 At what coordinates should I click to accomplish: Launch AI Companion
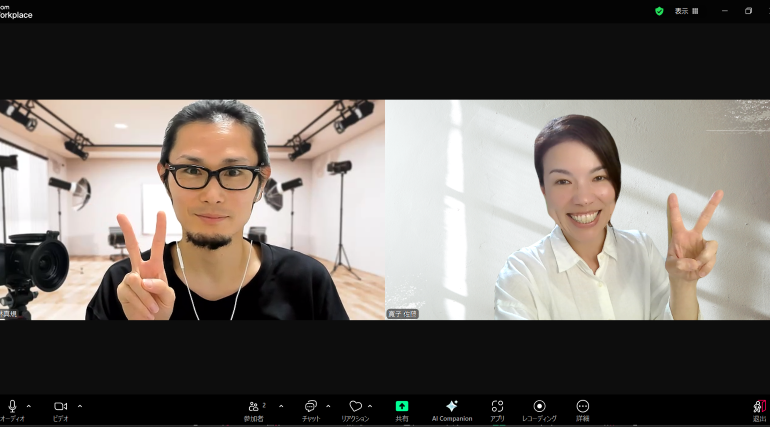[x=451, y=407]
